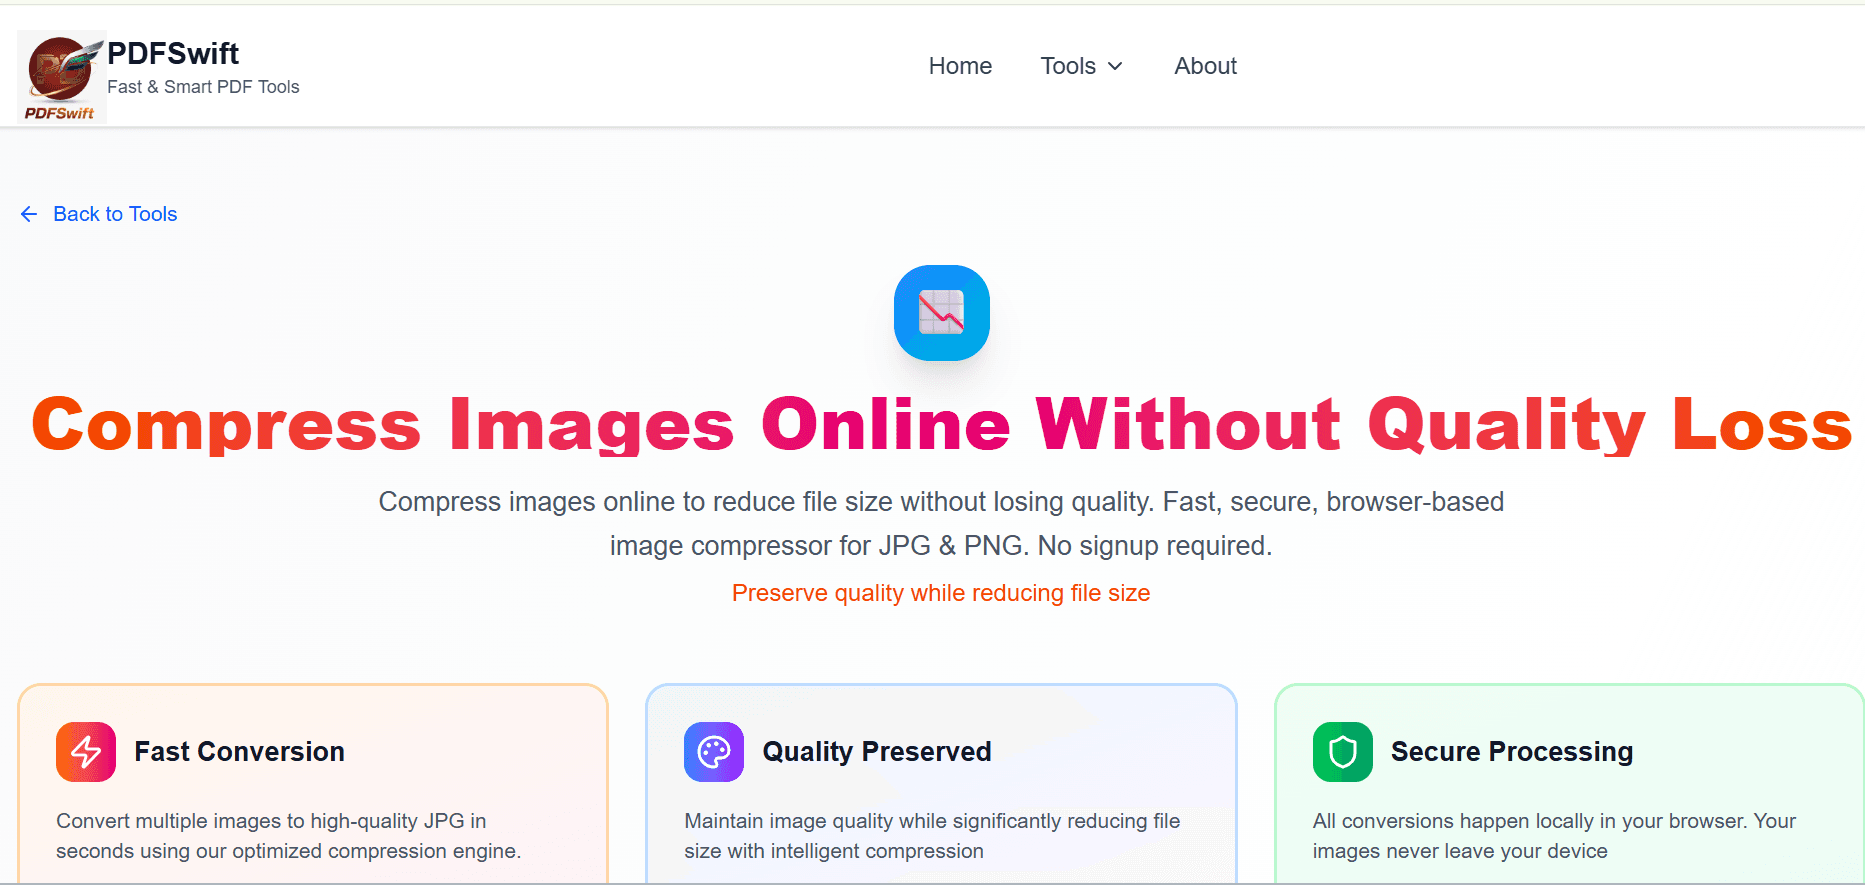Go to the About page
This screenshot has width=1865, height=885.
[x=1205, y=66]
